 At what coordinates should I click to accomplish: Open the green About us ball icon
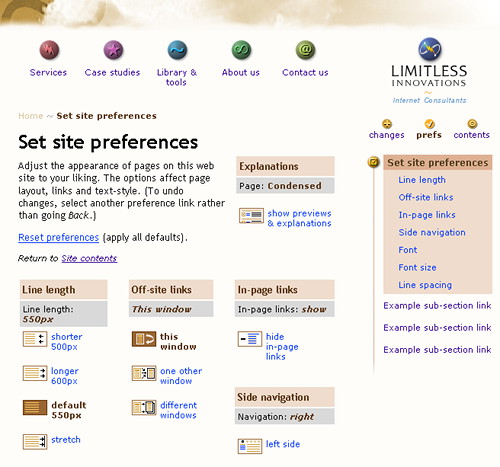coord(241,50)
